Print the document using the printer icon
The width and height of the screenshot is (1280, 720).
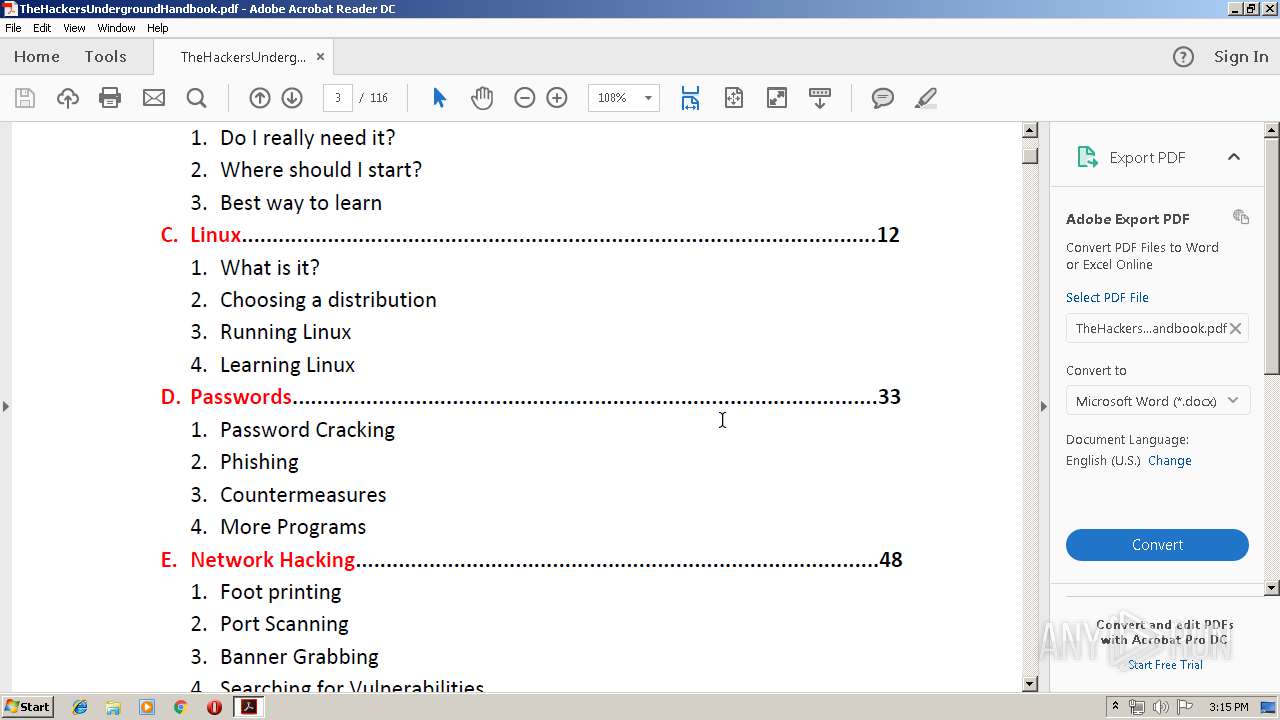pos(110,98)
